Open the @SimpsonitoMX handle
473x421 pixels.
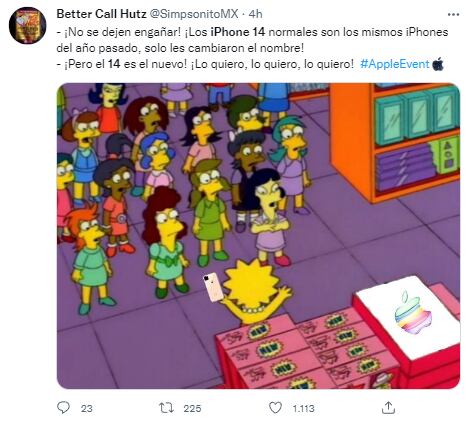194,14
